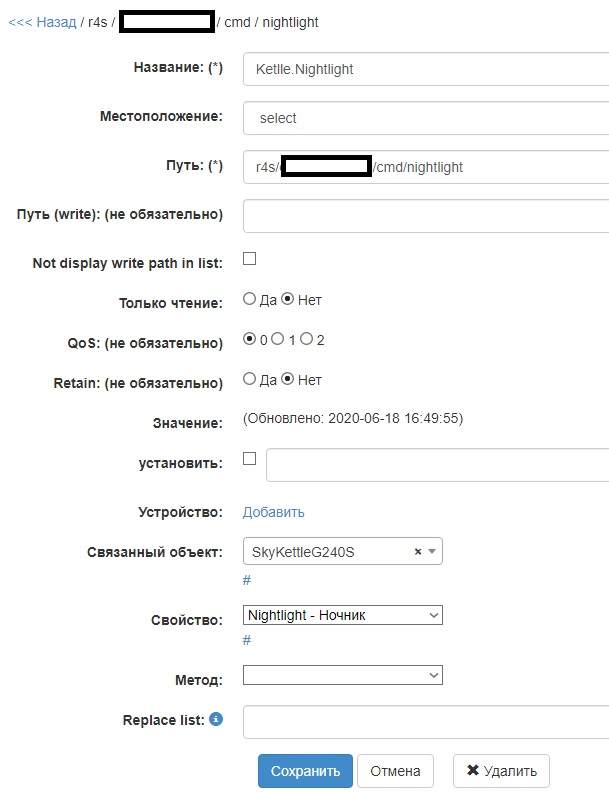
Task: Click the '<<< Назад' breadcrumb link
Action: [x=43, y=23]
